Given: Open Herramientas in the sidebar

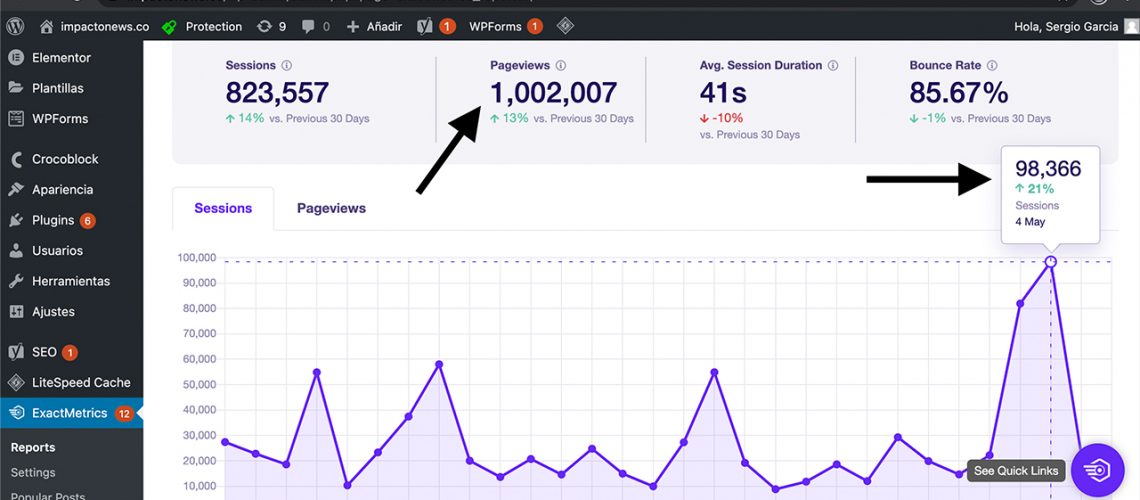Looking at the screenshot, I should [71, 281].
